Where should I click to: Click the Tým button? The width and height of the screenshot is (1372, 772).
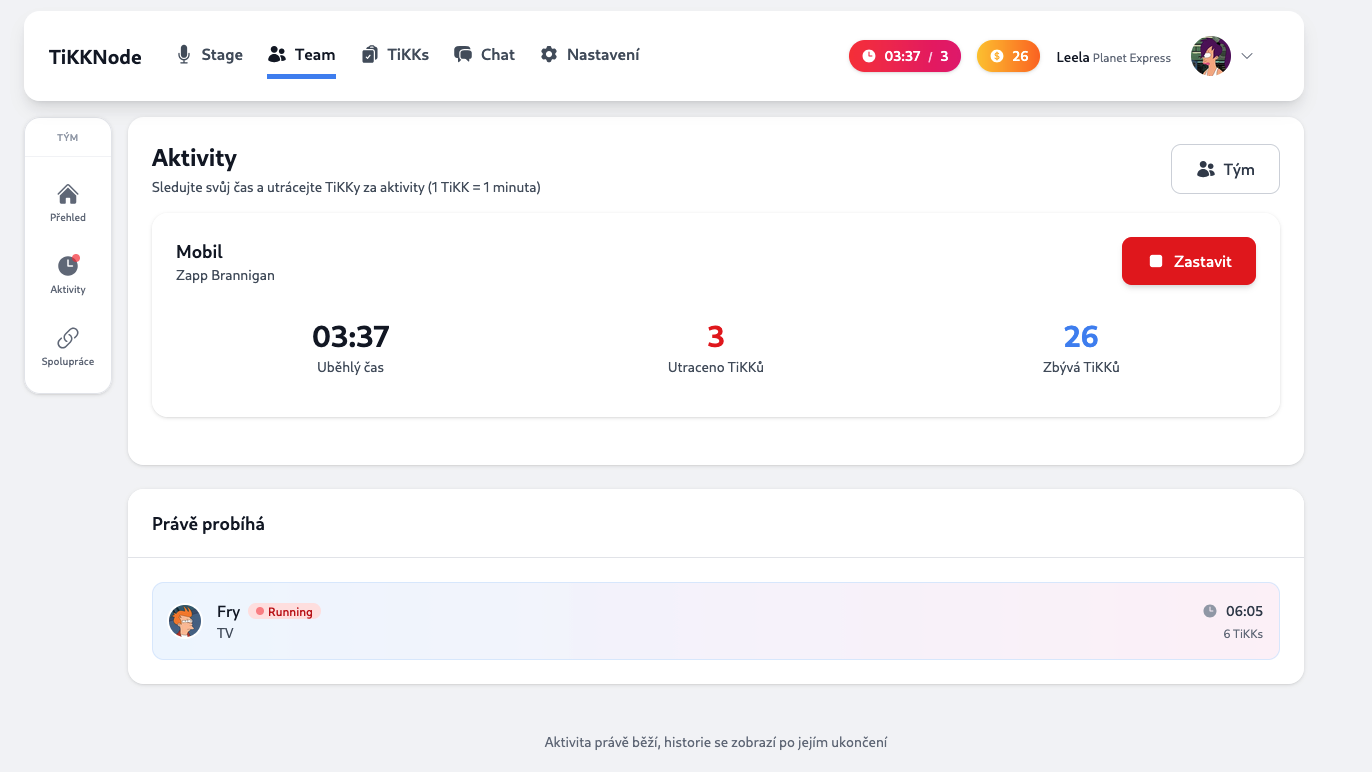coord(1225,169)
